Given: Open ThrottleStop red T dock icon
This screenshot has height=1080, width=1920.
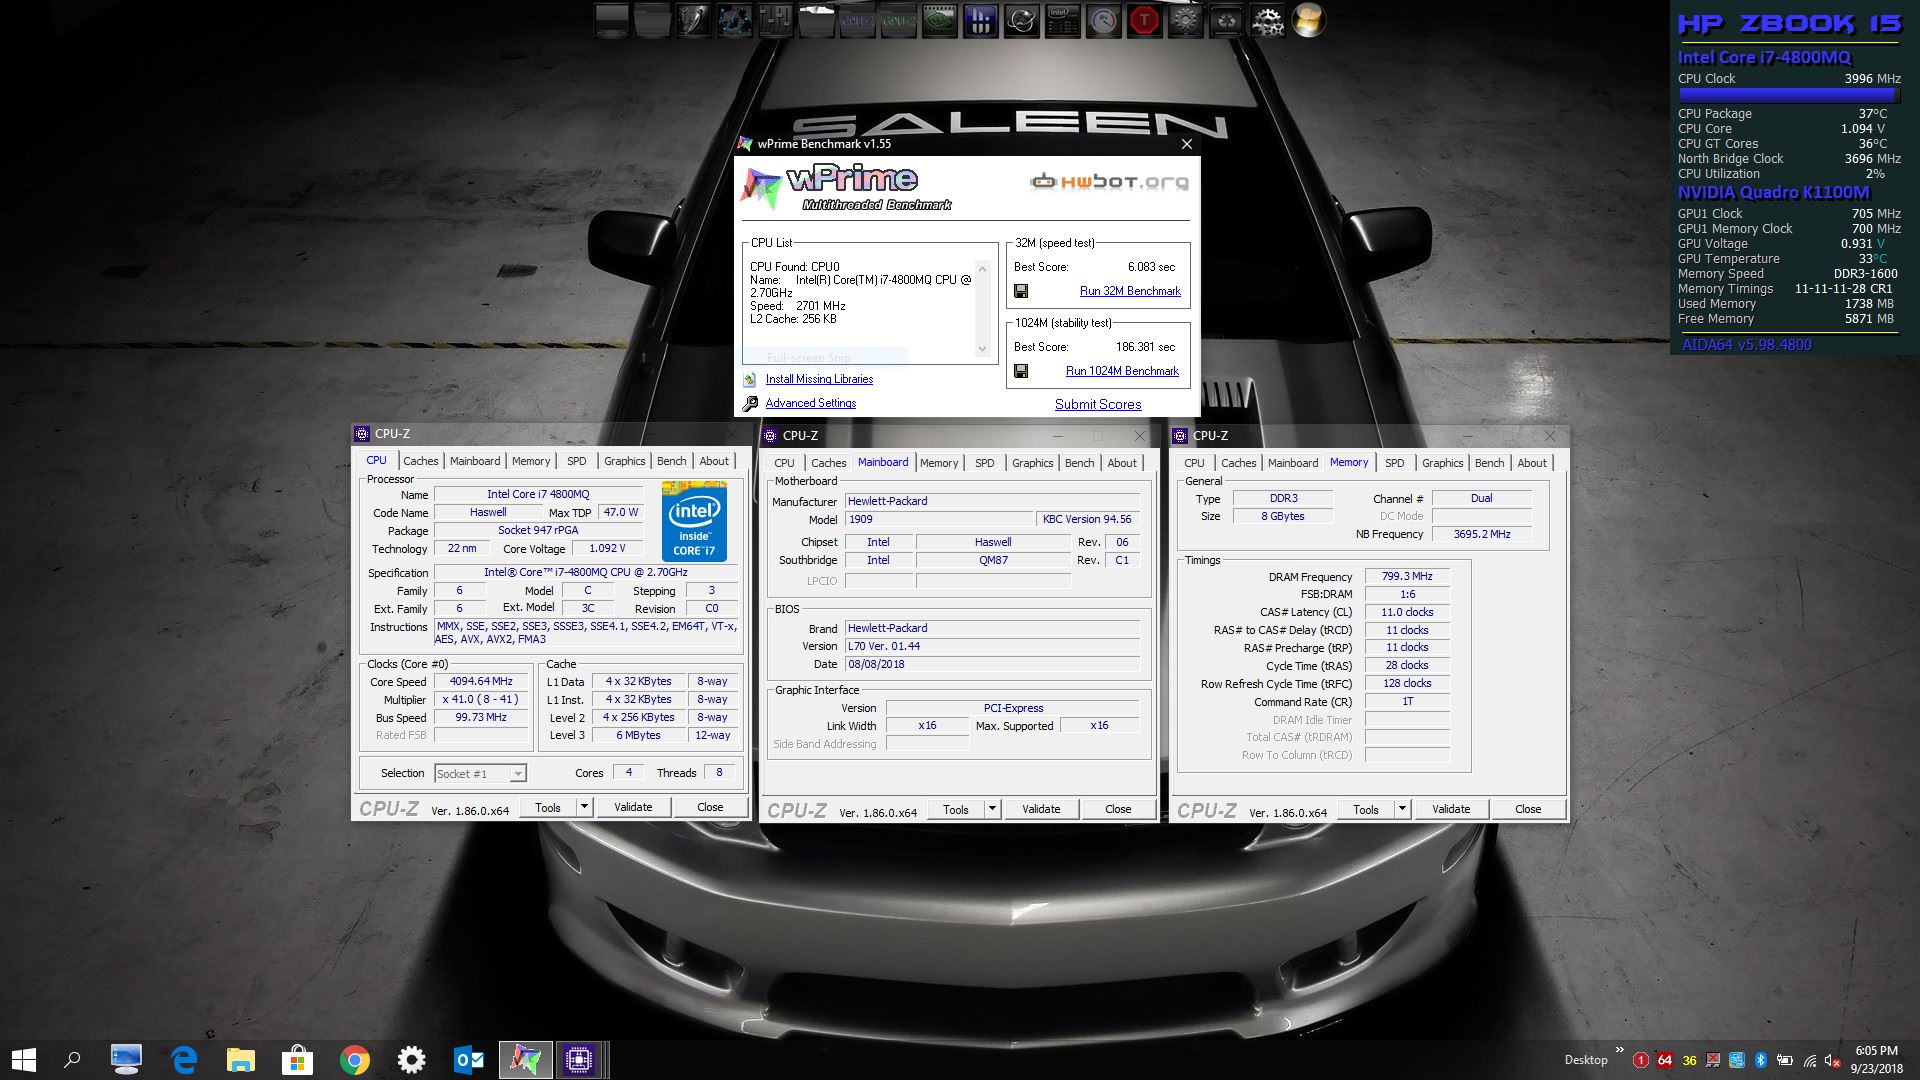Looking at the screenshot, I should pyautogui.click(x=1144, y=21).
